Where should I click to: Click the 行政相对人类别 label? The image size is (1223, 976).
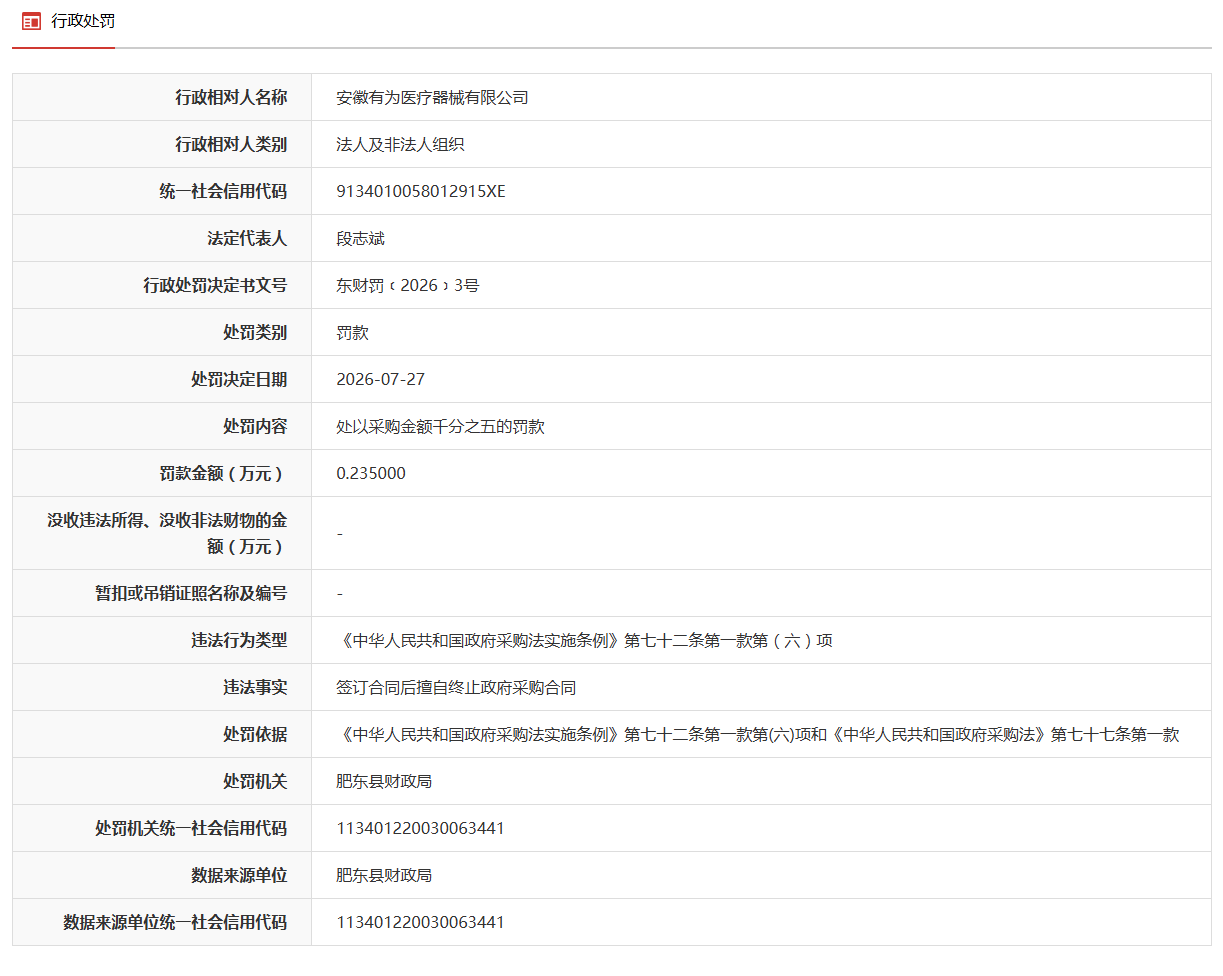[x=231, y=144]
